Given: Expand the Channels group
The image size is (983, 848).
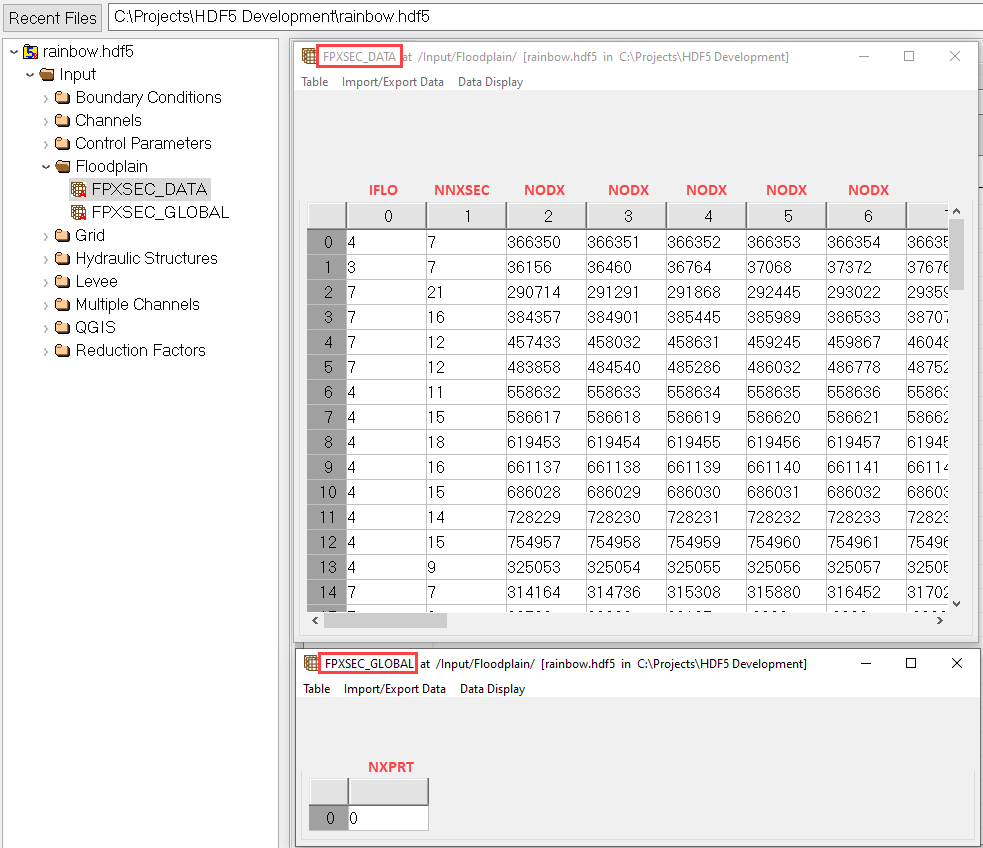Looking at the screenshot, I should (46, 120).
